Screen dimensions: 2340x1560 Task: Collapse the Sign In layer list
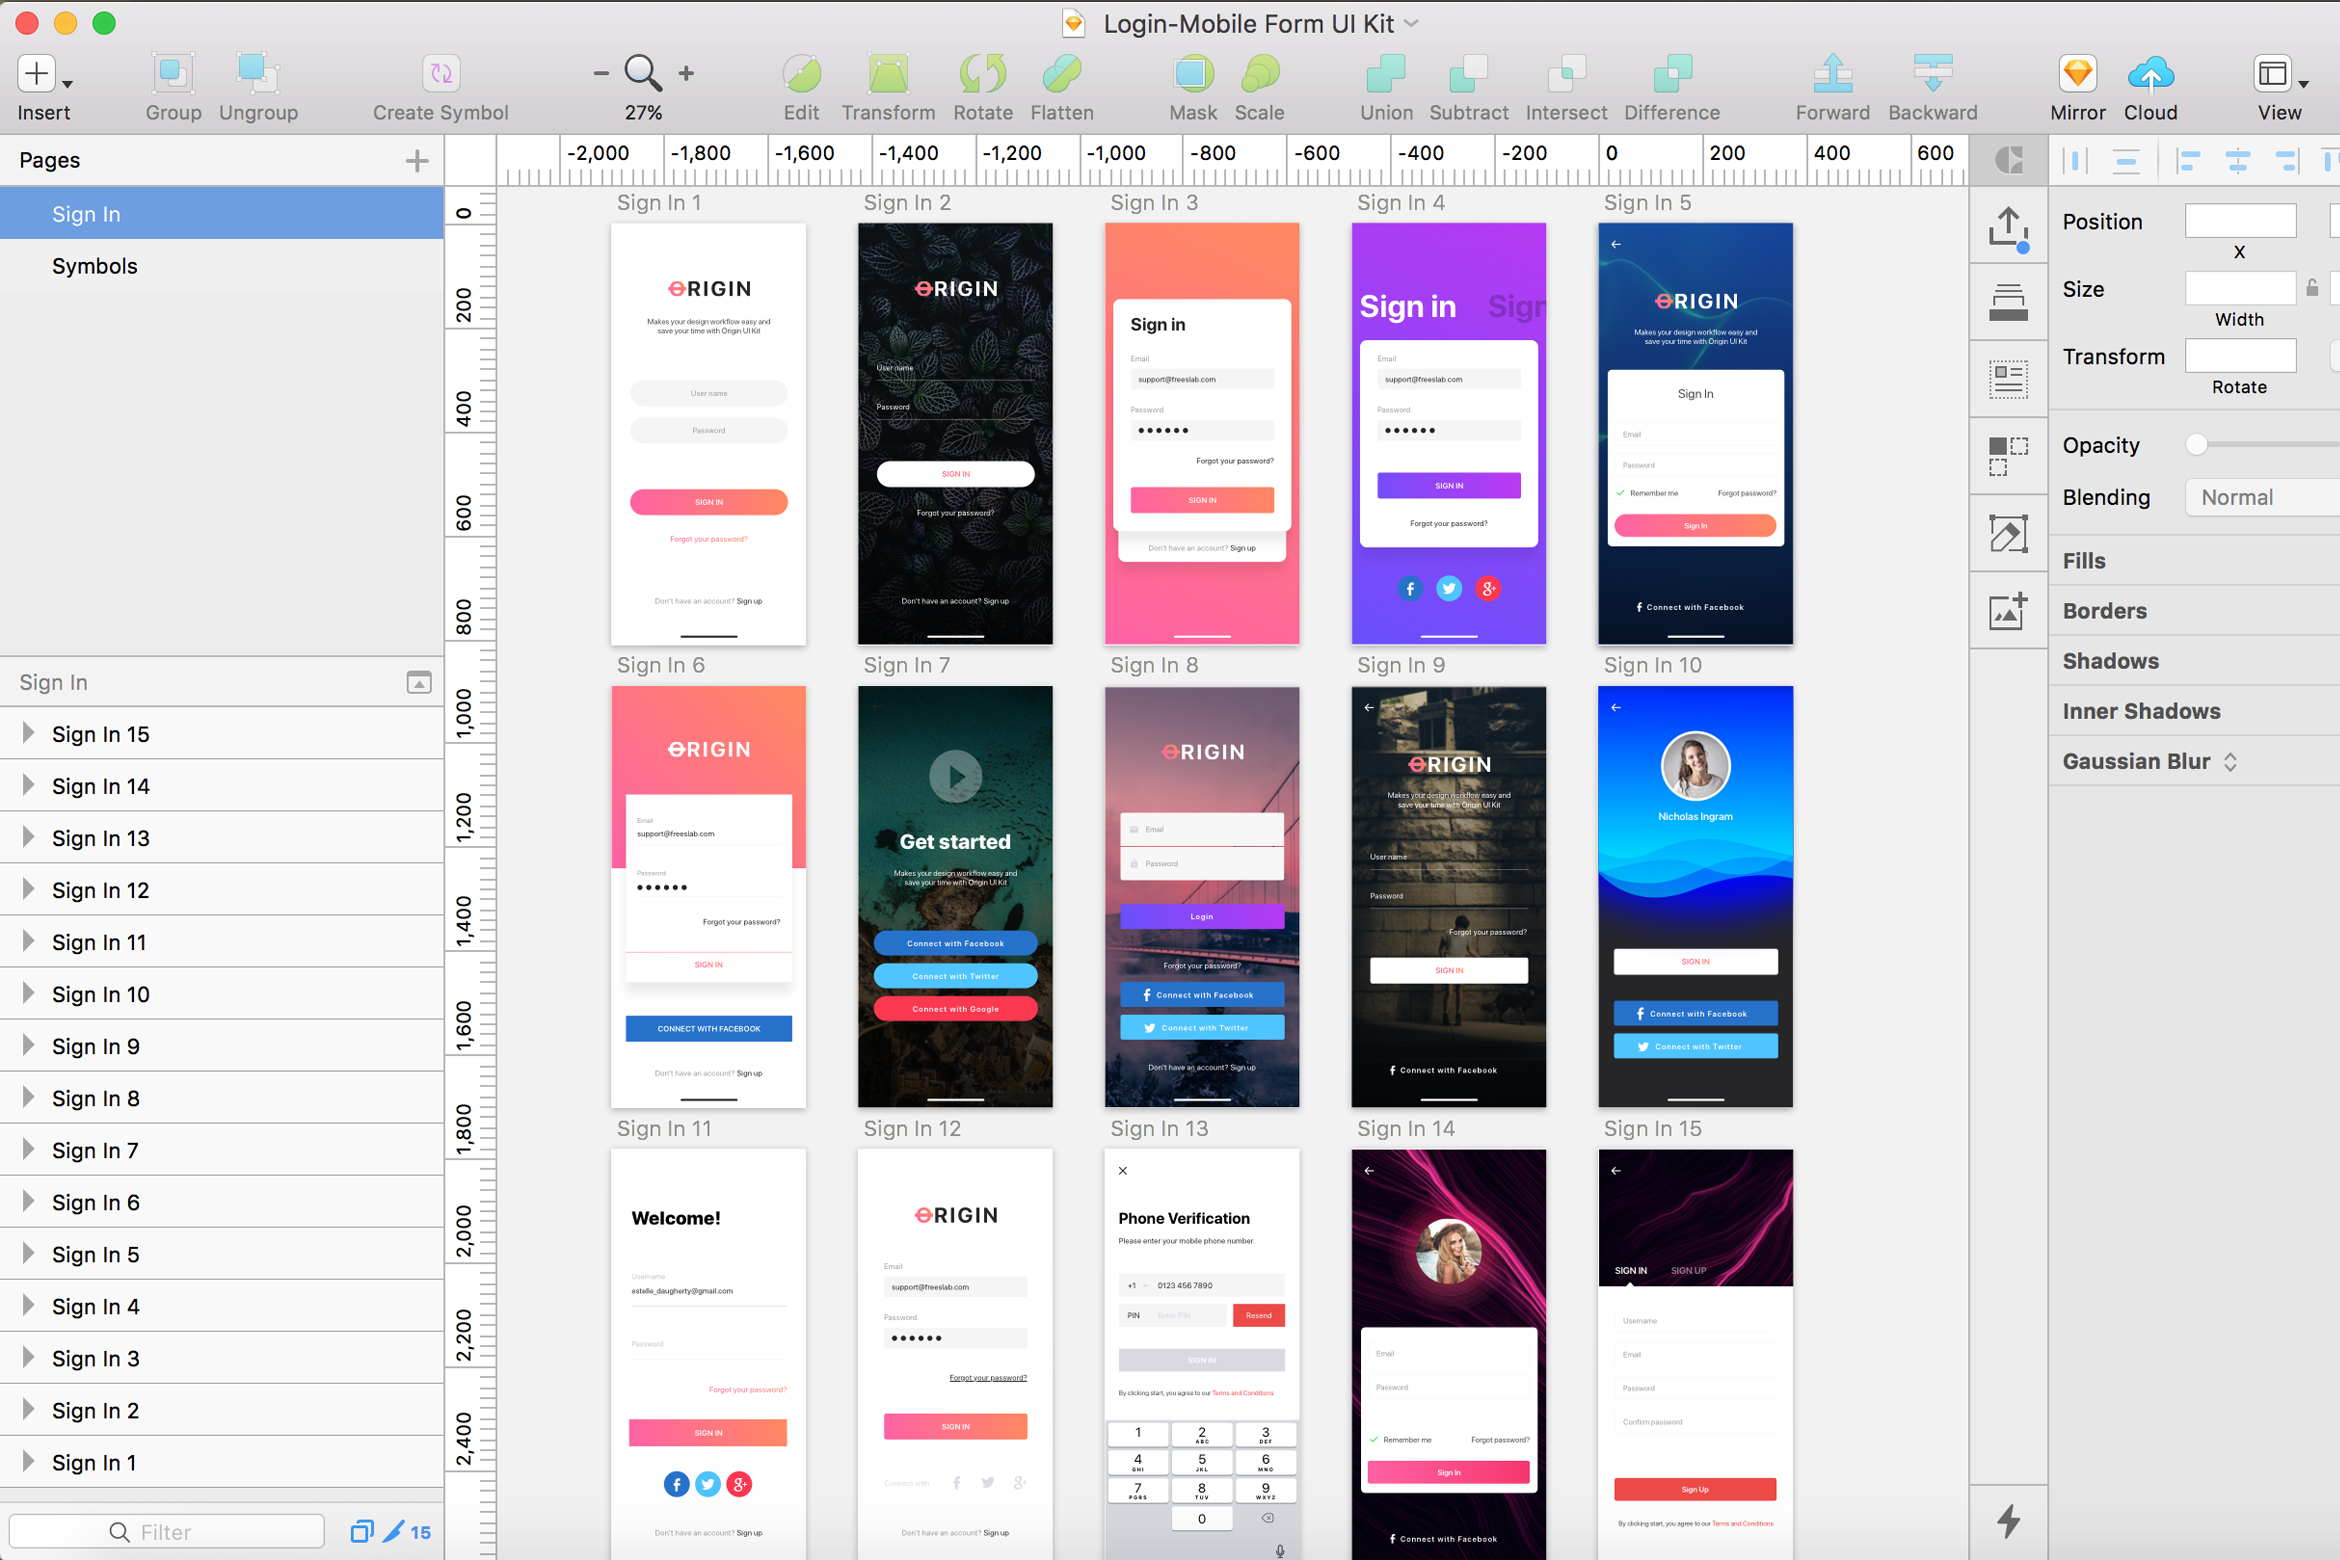(x=419, y=682)
